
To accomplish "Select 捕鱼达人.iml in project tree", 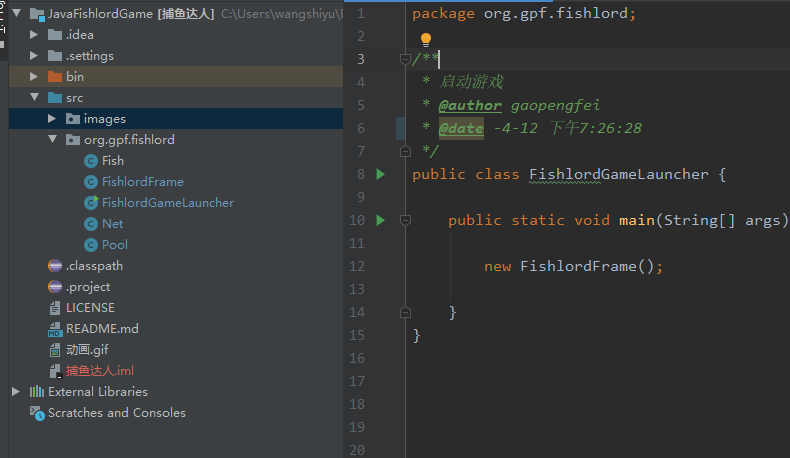I will pos(100,371).
